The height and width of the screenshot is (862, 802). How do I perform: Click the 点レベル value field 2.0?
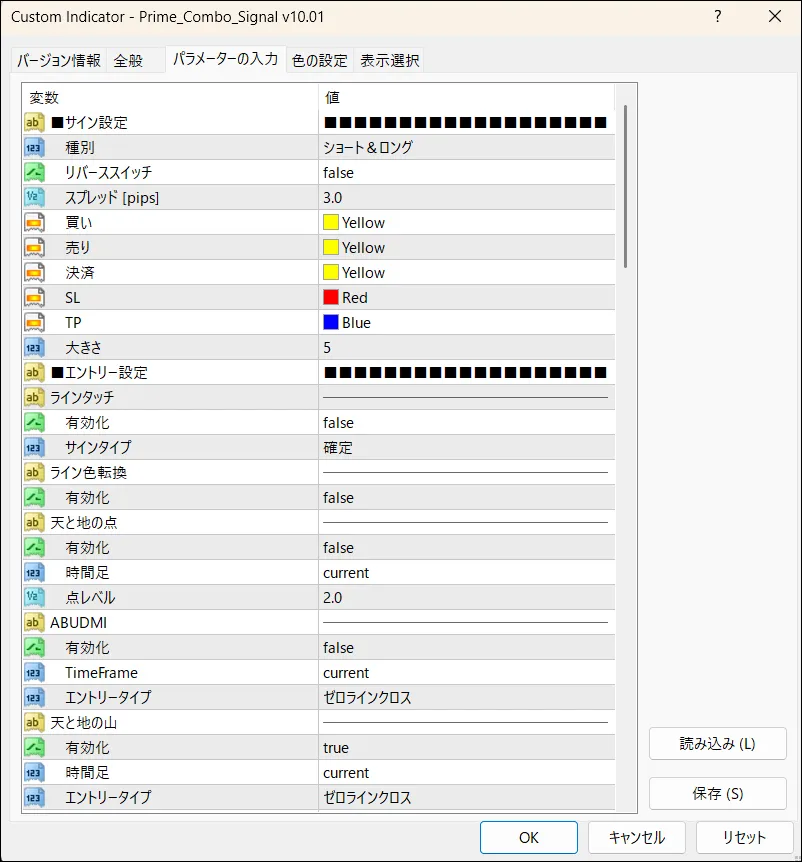[x=465, y=598]
